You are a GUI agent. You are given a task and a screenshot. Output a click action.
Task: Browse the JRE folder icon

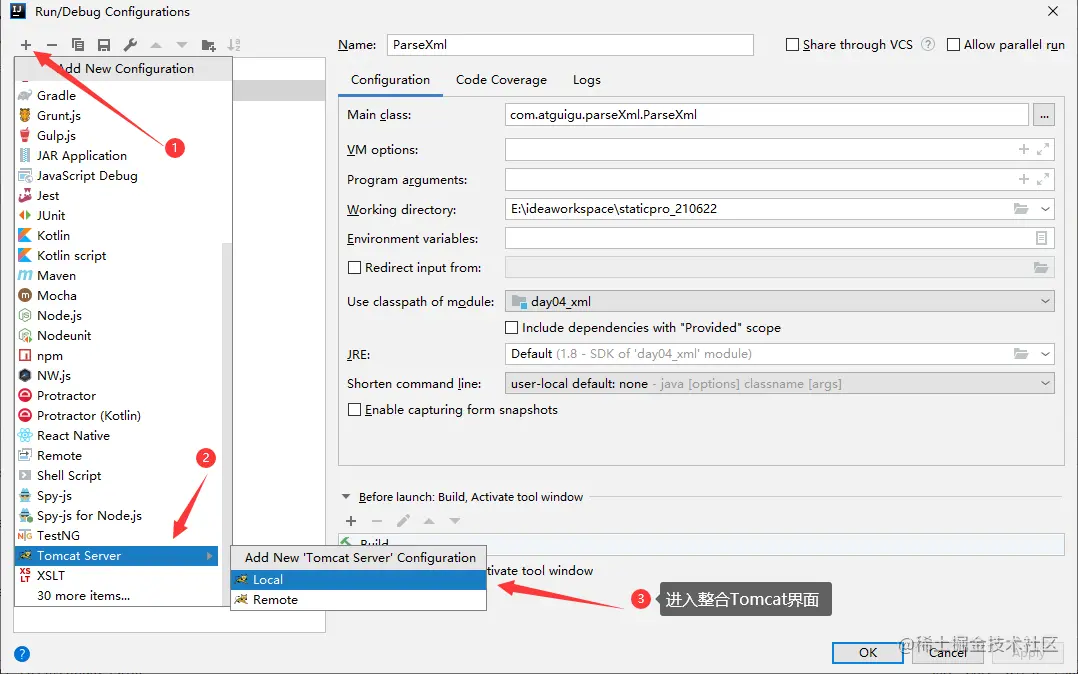point(1021,354)
